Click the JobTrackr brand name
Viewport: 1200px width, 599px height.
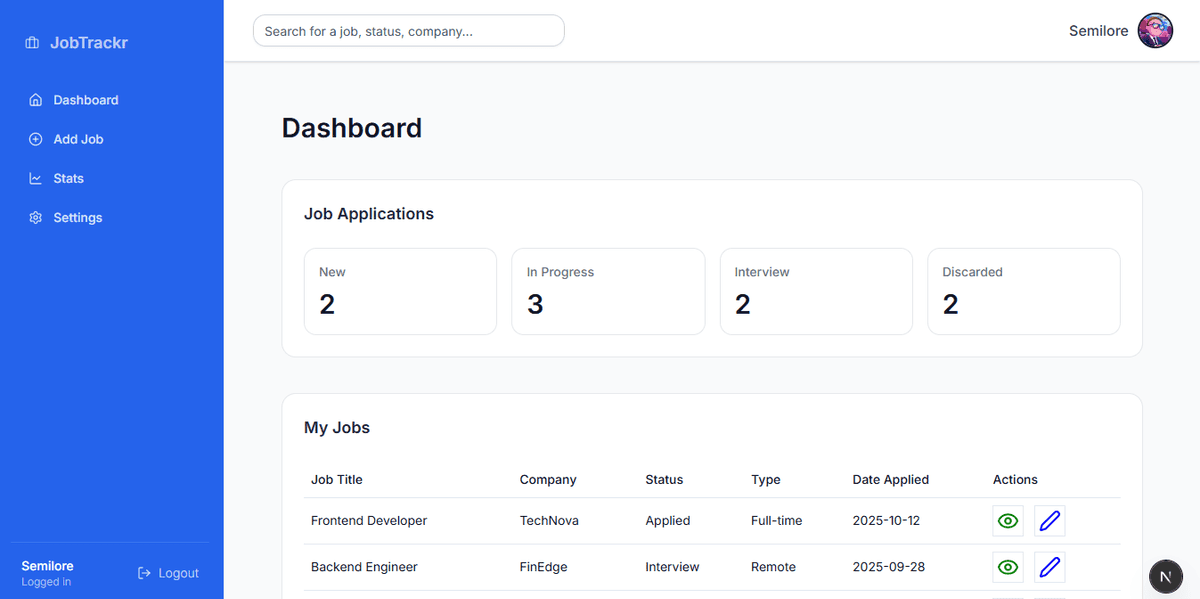point(89,43)
